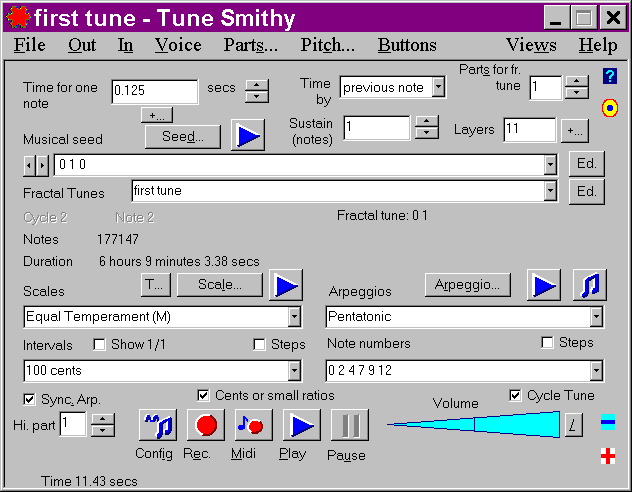Click the Tune Smithy title bar logo
632x492 pixels.
pos(18,17)
